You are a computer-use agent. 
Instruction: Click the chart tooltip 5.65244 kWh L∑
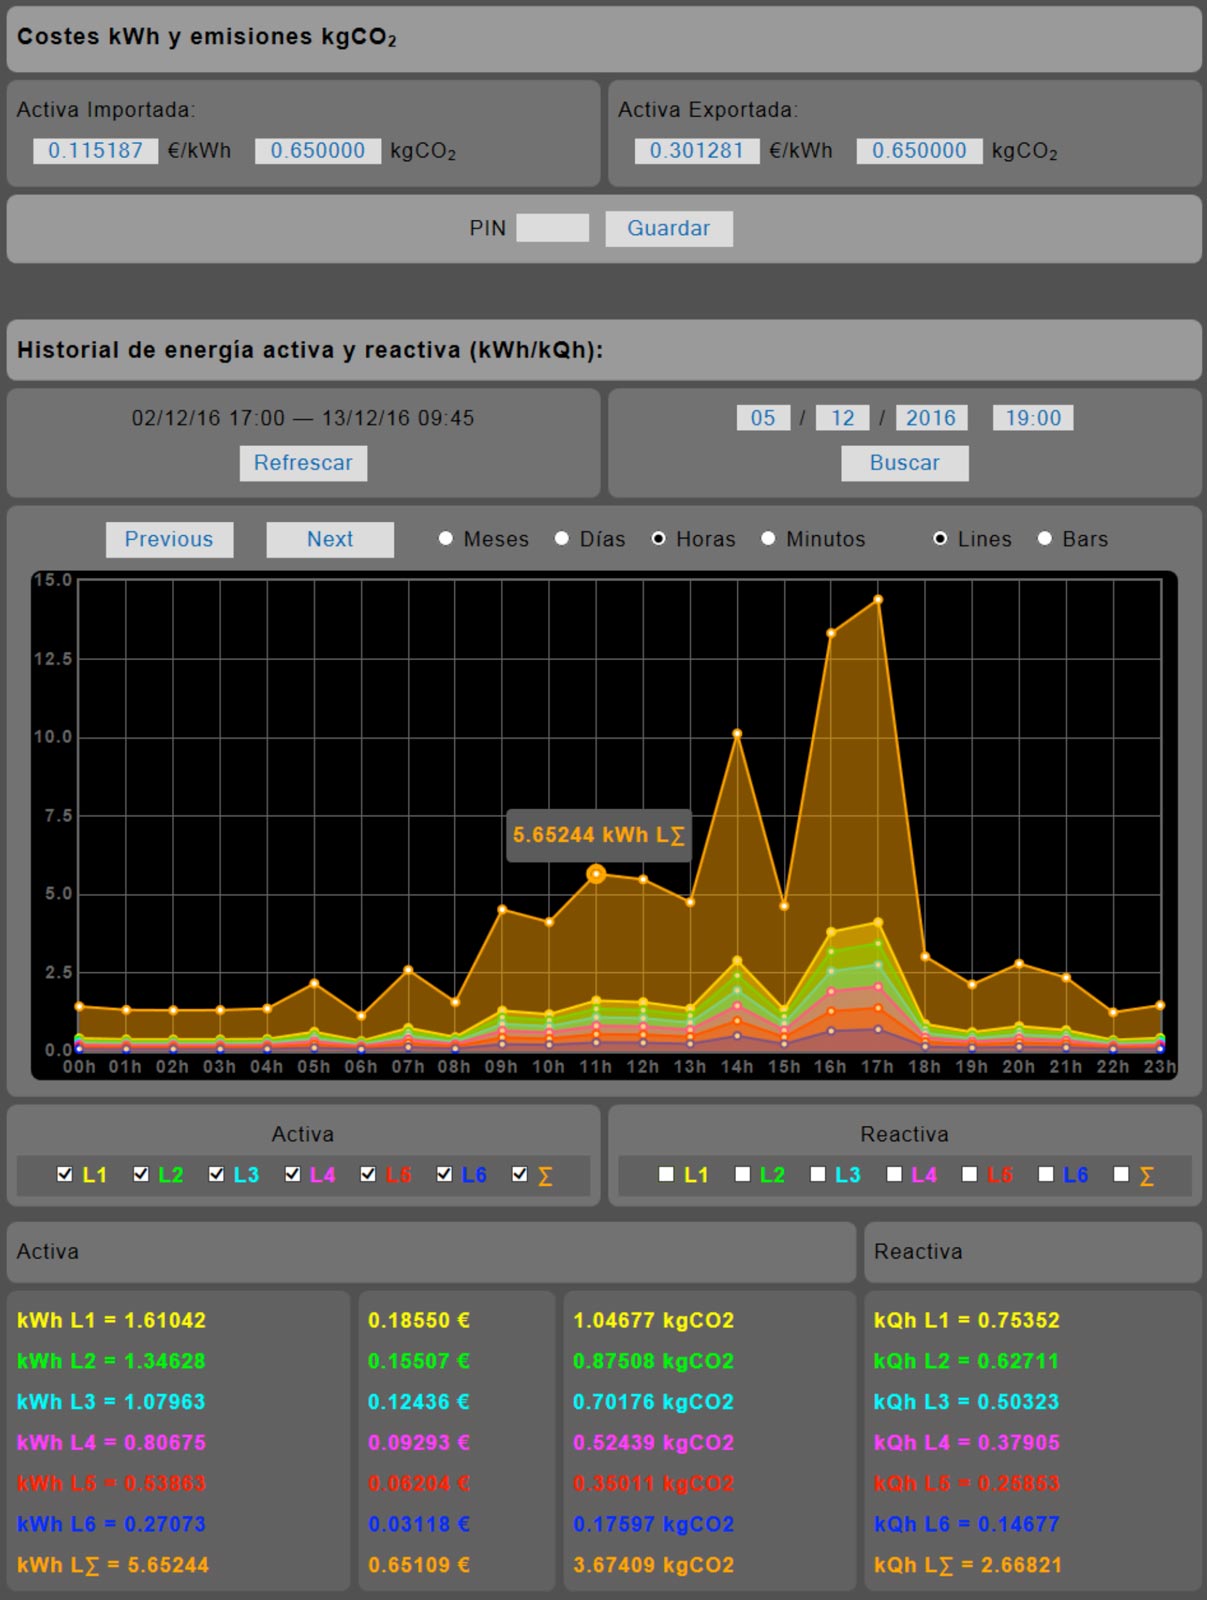pyautogui.click(x=599, y=835)
